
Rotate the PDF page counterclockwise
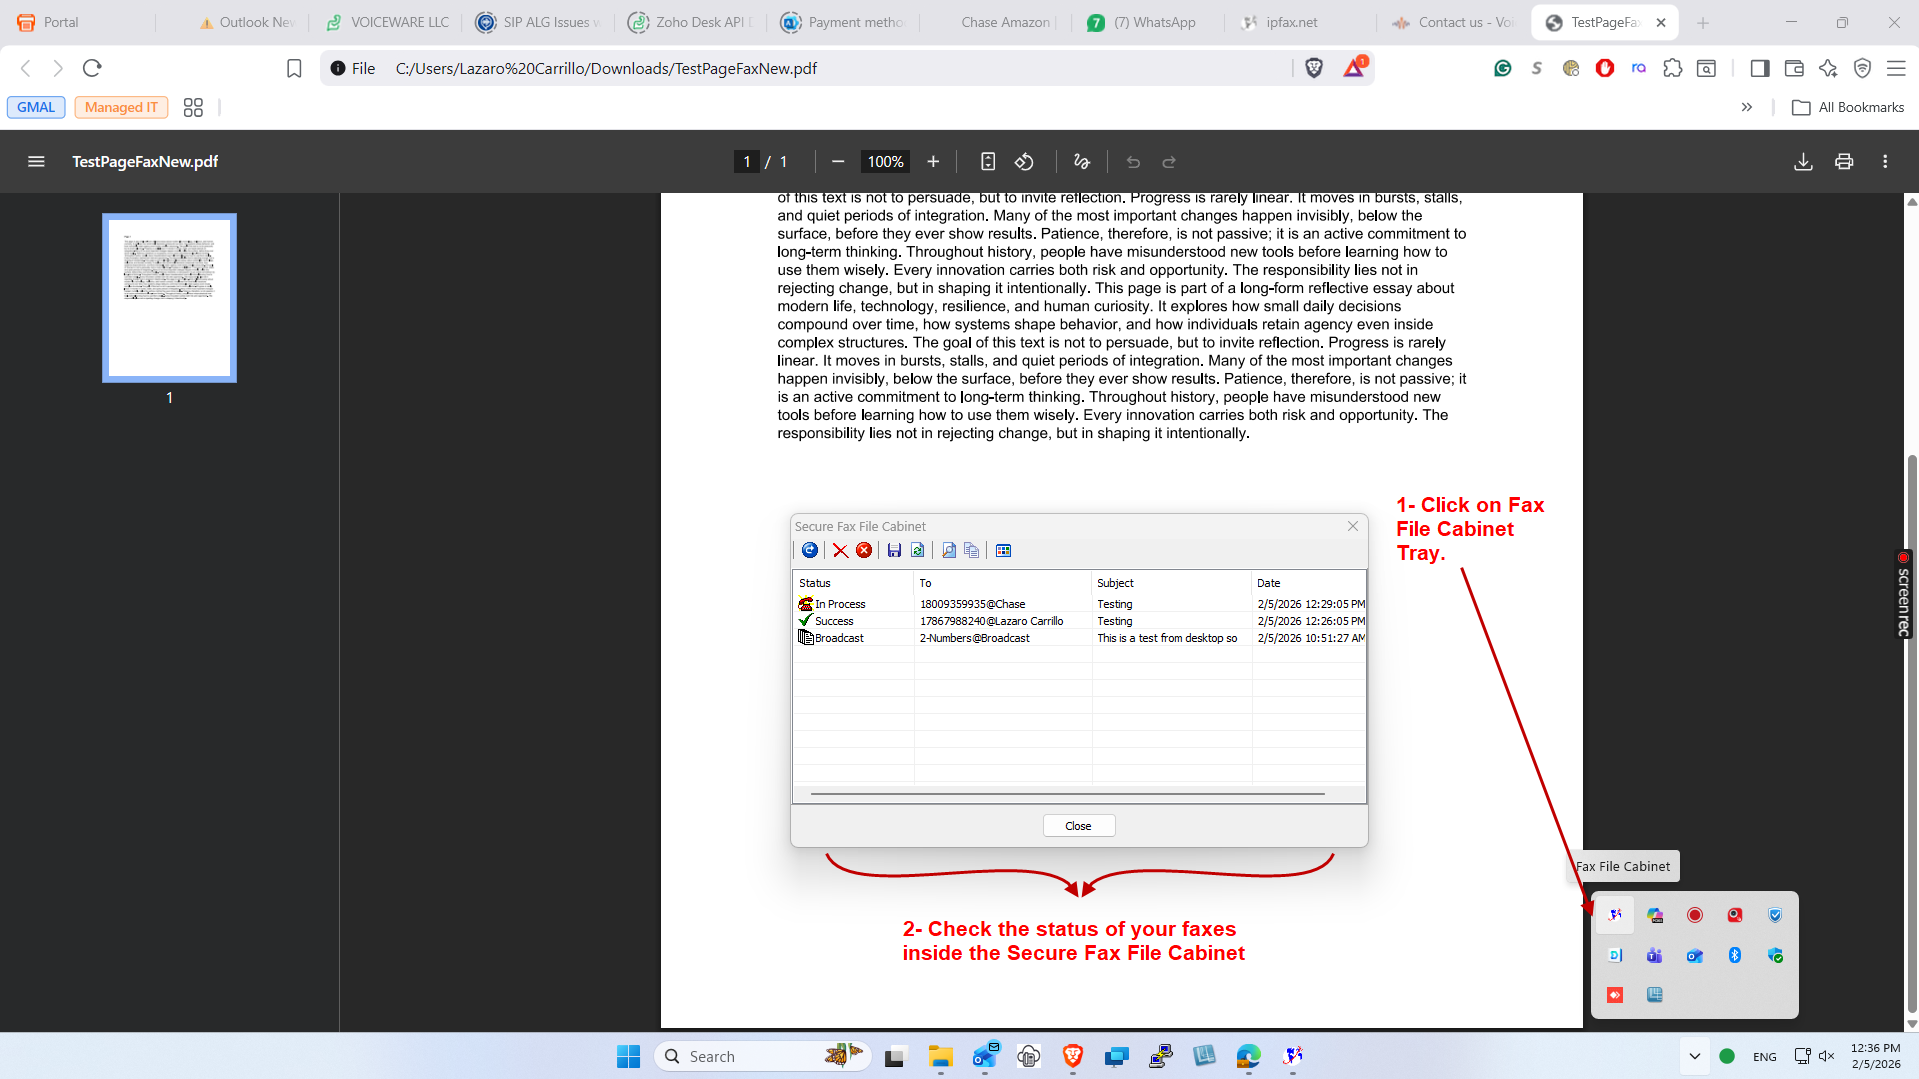pos(1024,162)
